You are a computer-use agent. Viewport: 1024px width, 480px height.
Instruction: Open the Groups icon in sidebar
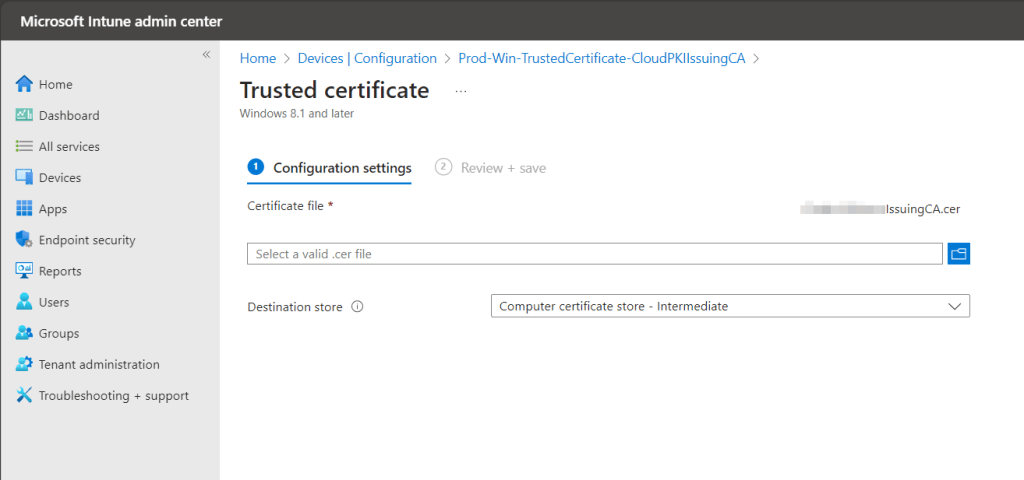pyautogui.click(x=24, y=333)
